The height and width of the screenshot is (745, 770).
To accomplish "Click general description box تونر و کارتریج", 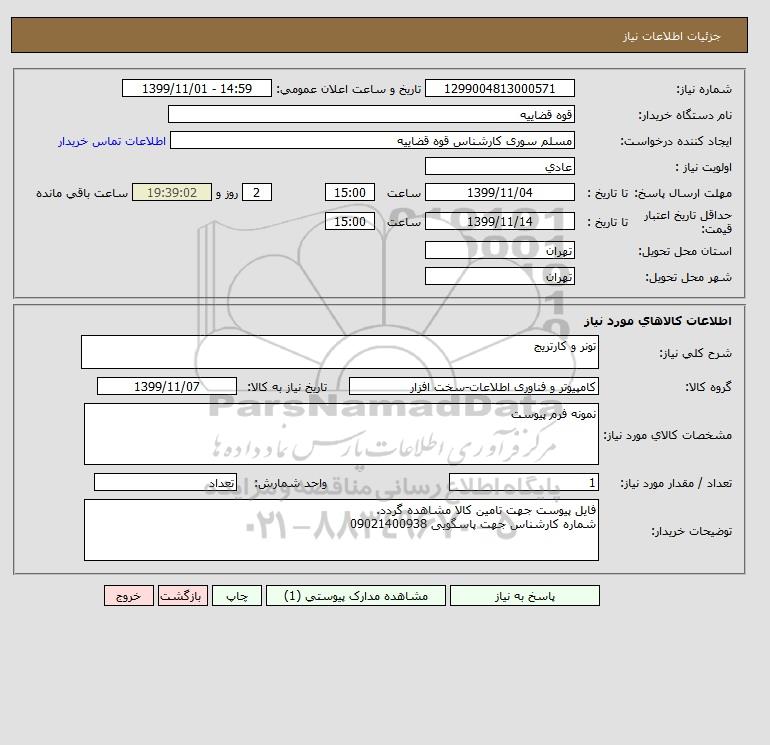I will [x=340, y=352].
